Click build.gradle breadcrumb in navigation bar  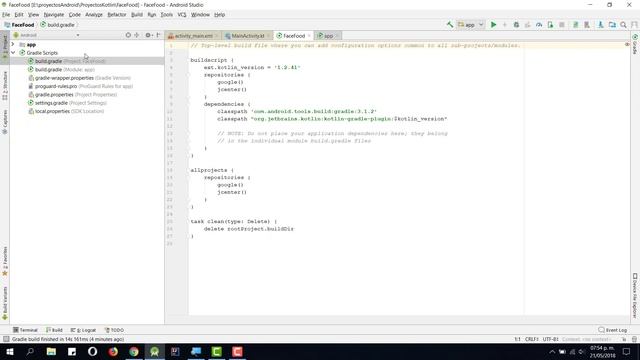click(x=57, y=25)
